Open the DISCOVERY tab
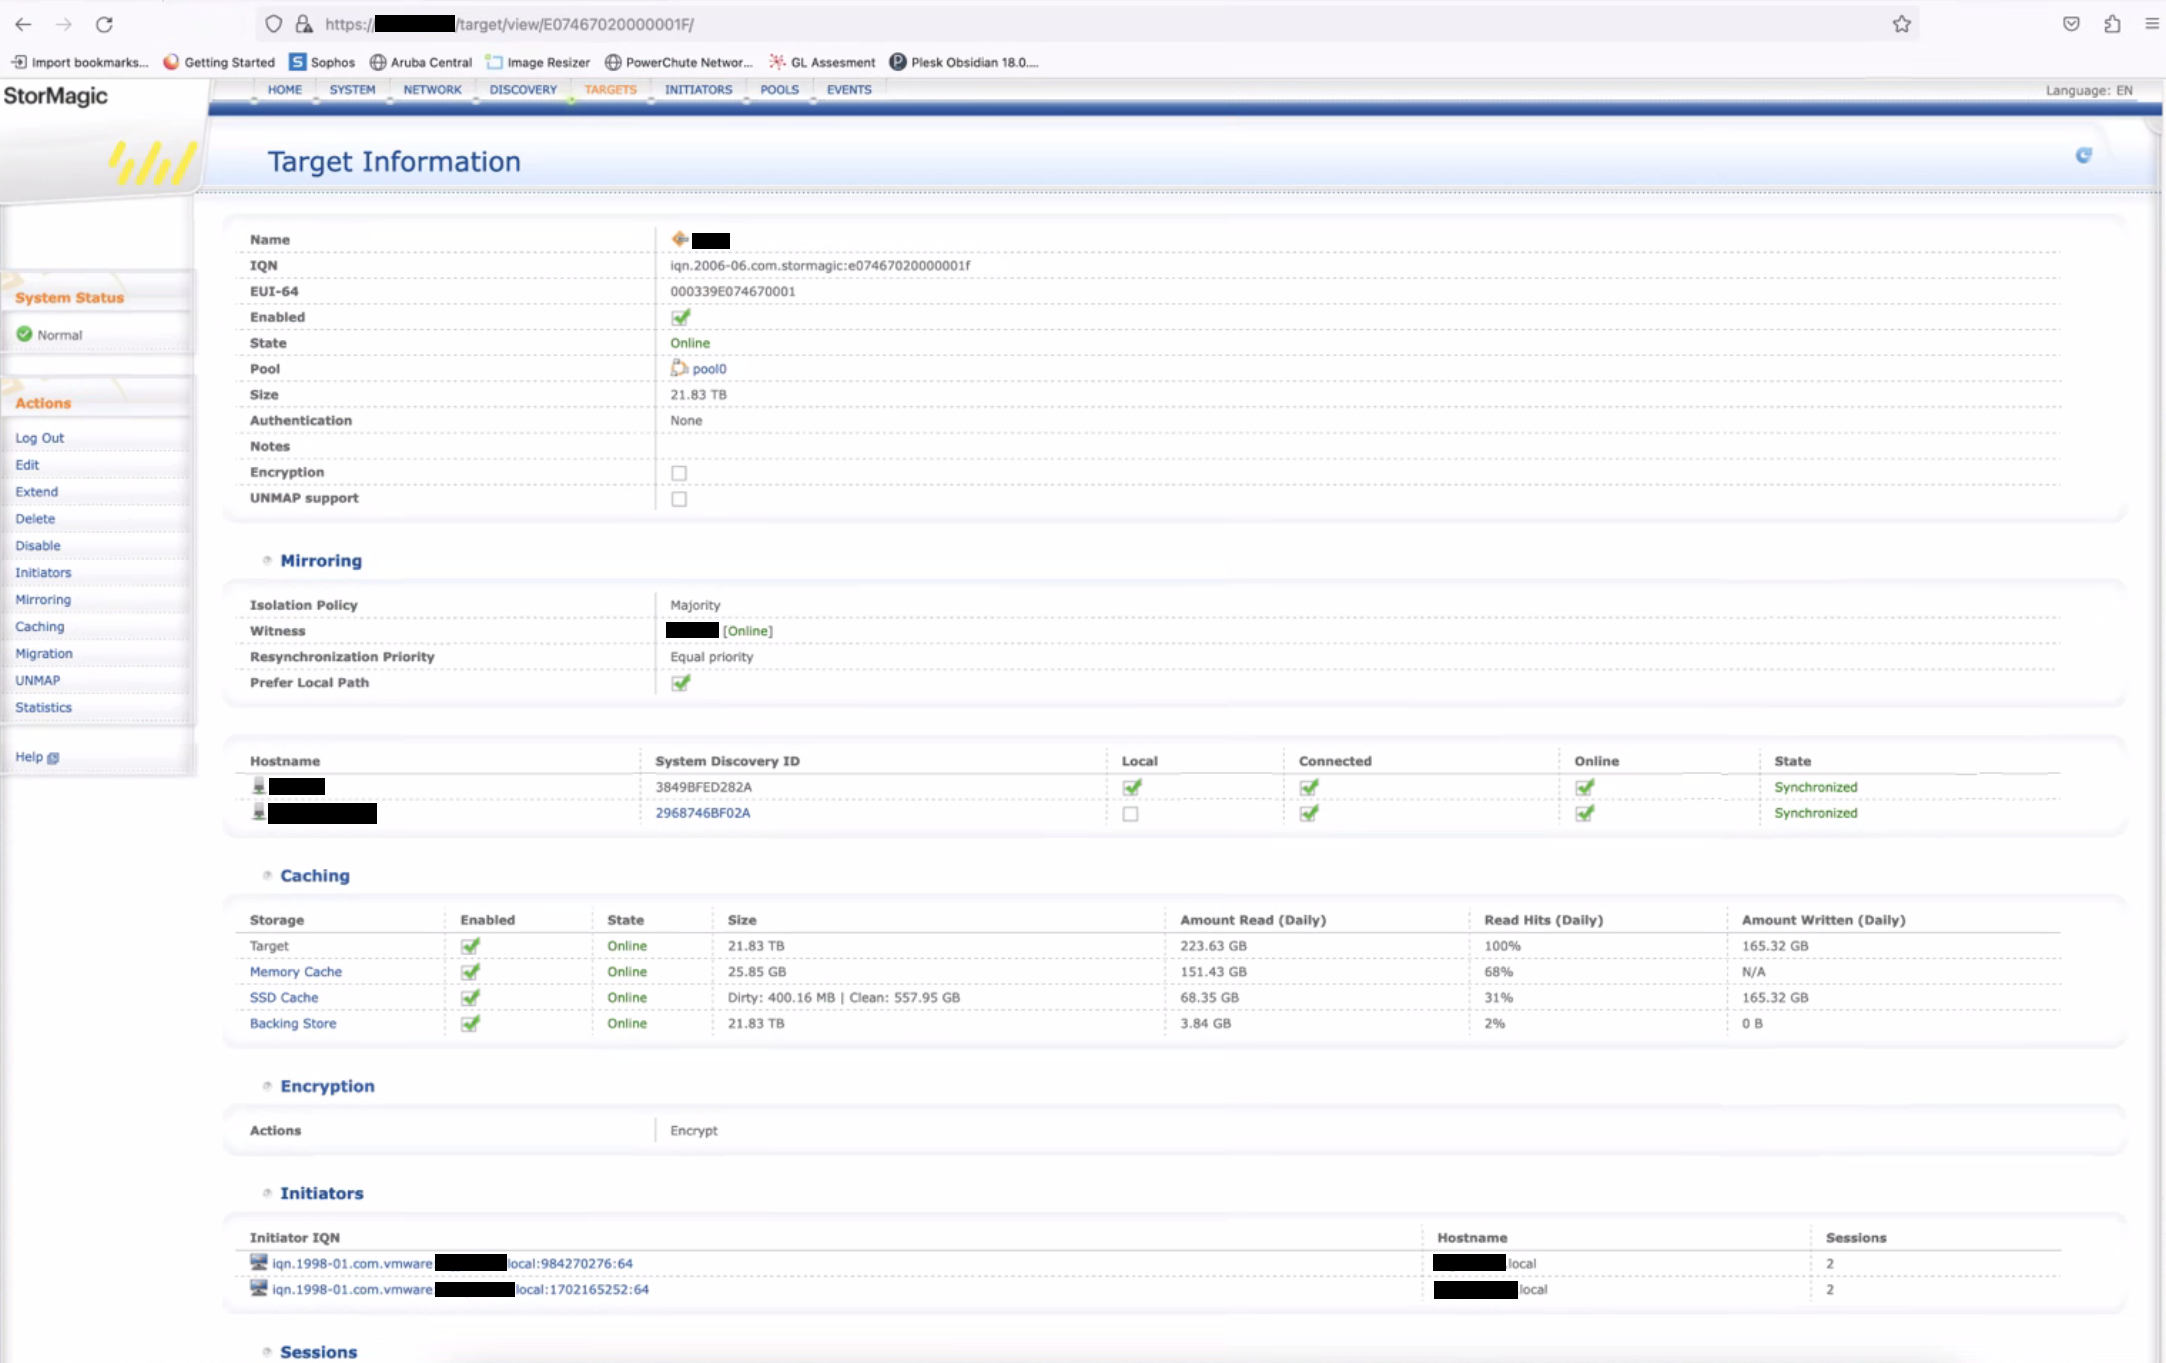 click(523, 90)
